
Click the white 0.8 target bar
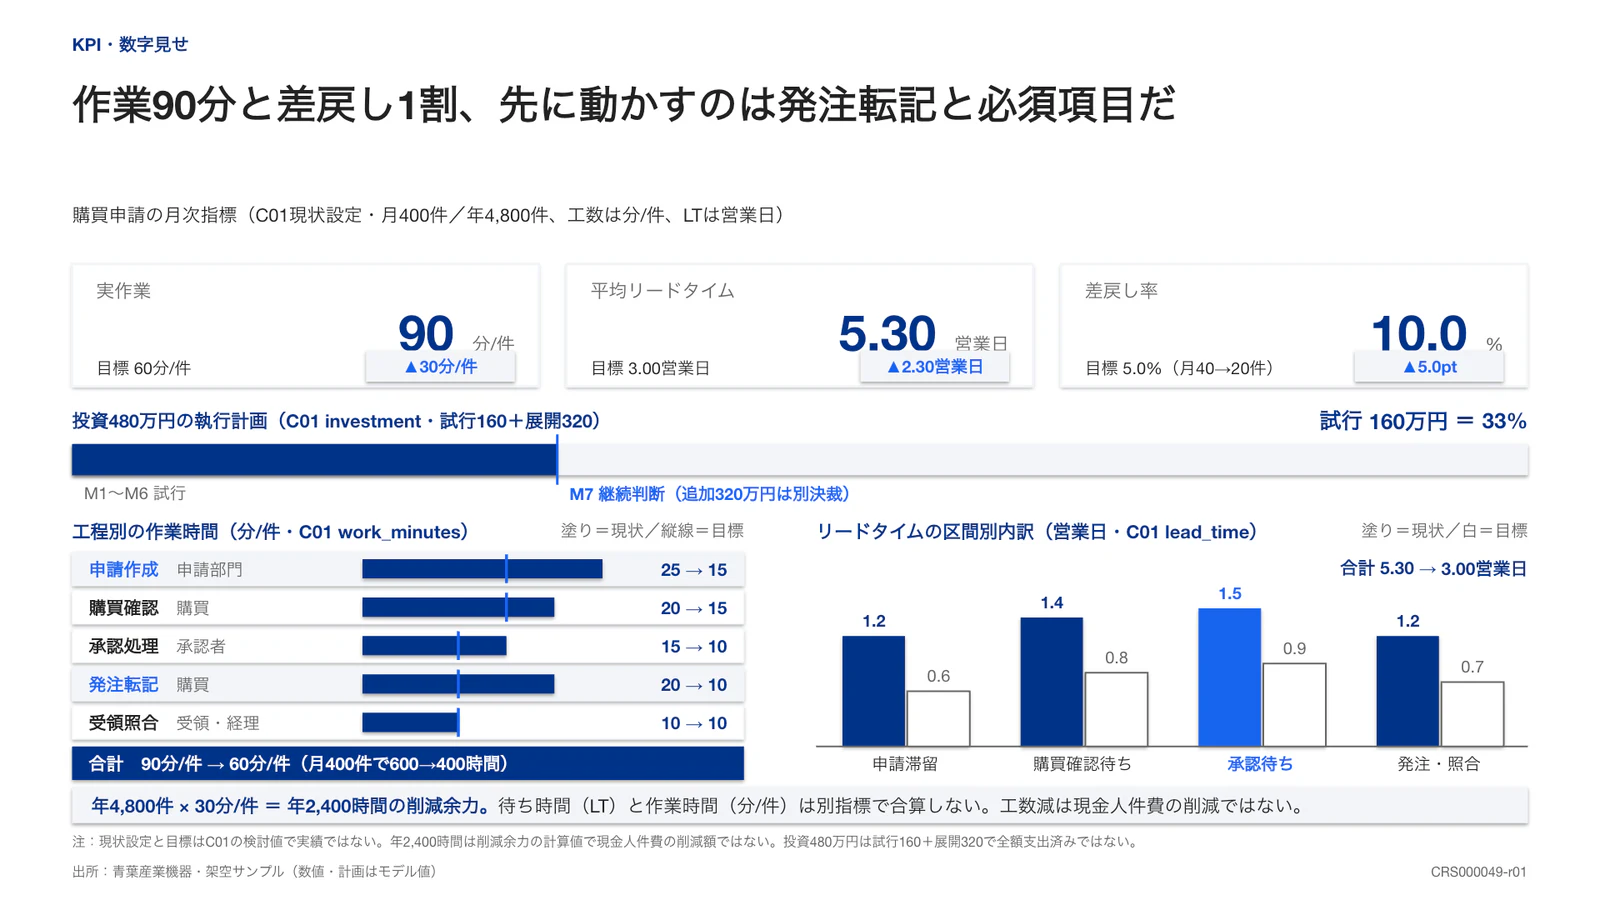[1116, 709]
